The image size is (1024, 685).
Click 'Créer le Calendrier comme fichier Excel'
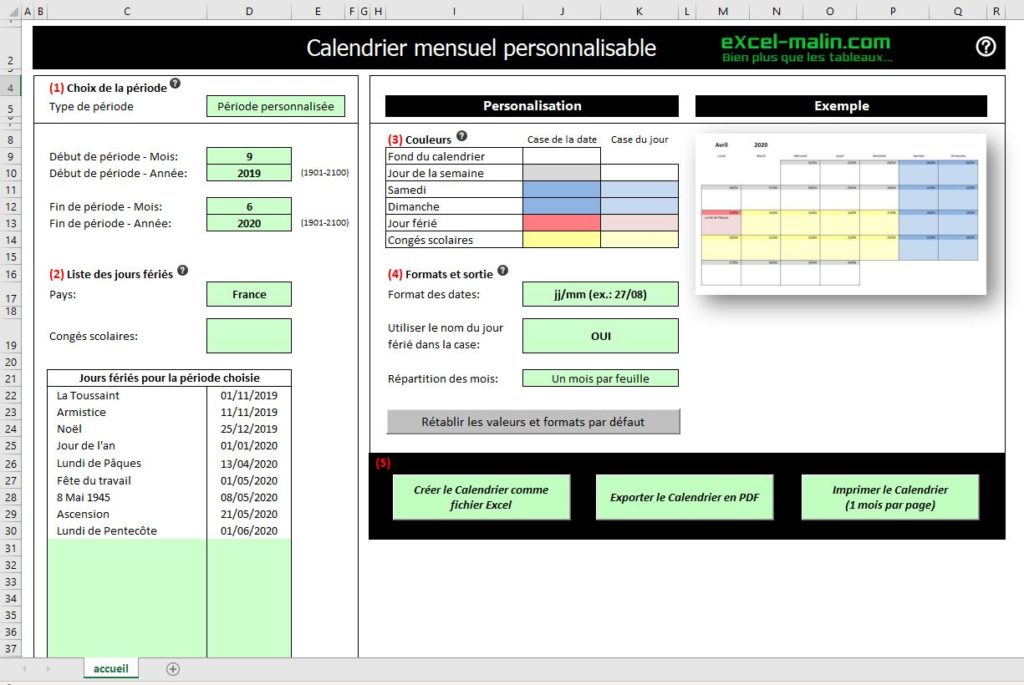(481, 495)
